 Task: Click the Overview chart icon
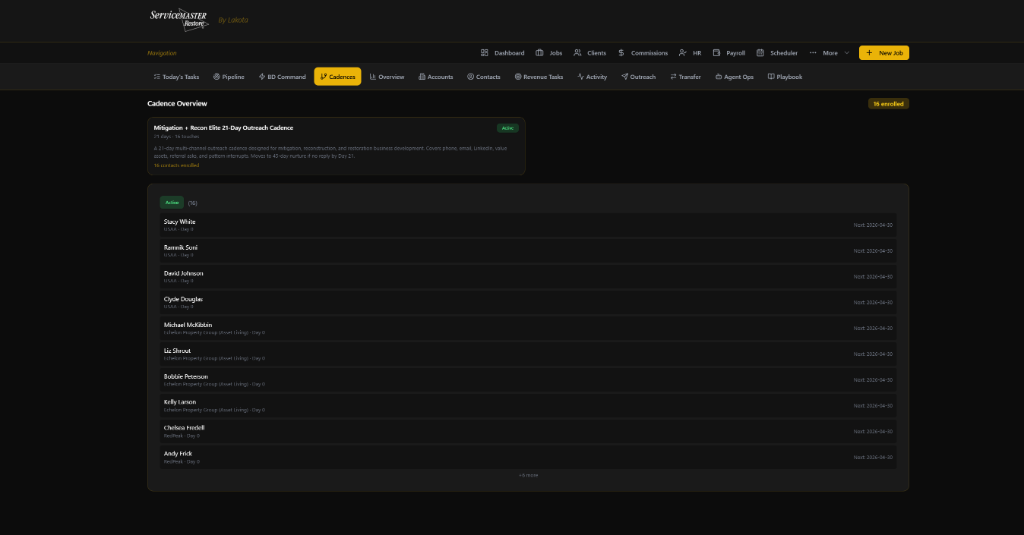(x=373, y=76)
